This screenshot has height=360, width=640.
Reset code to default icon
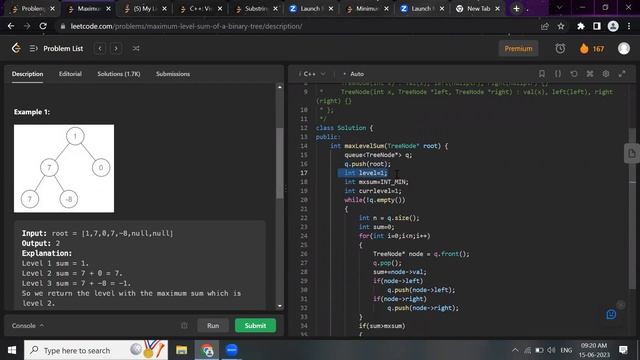574,73
